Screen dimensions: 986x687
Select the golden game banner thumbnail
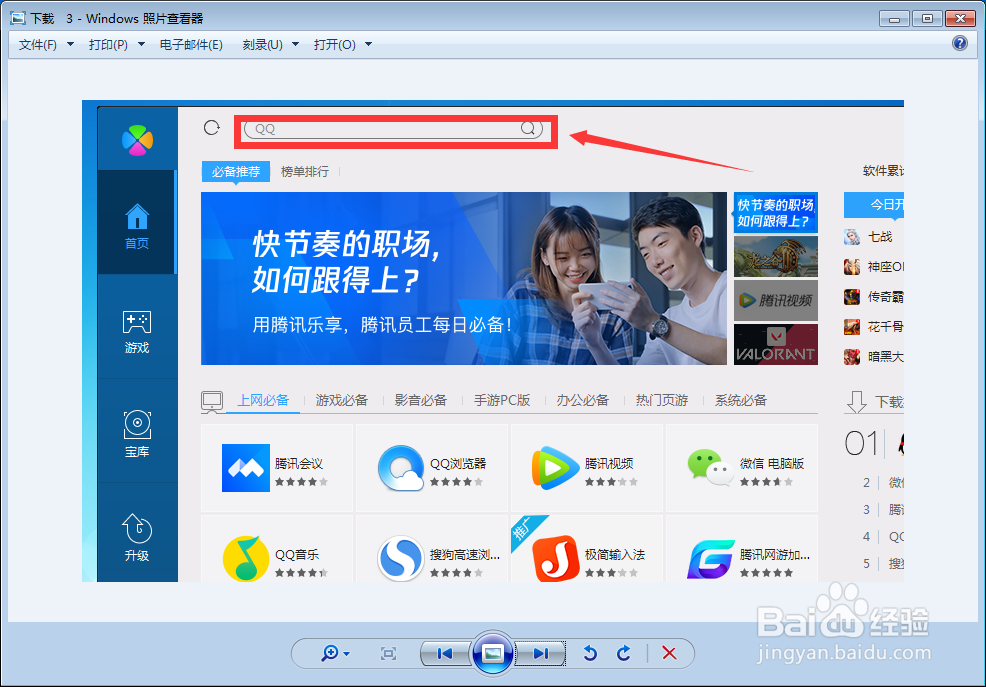(776, 256)
